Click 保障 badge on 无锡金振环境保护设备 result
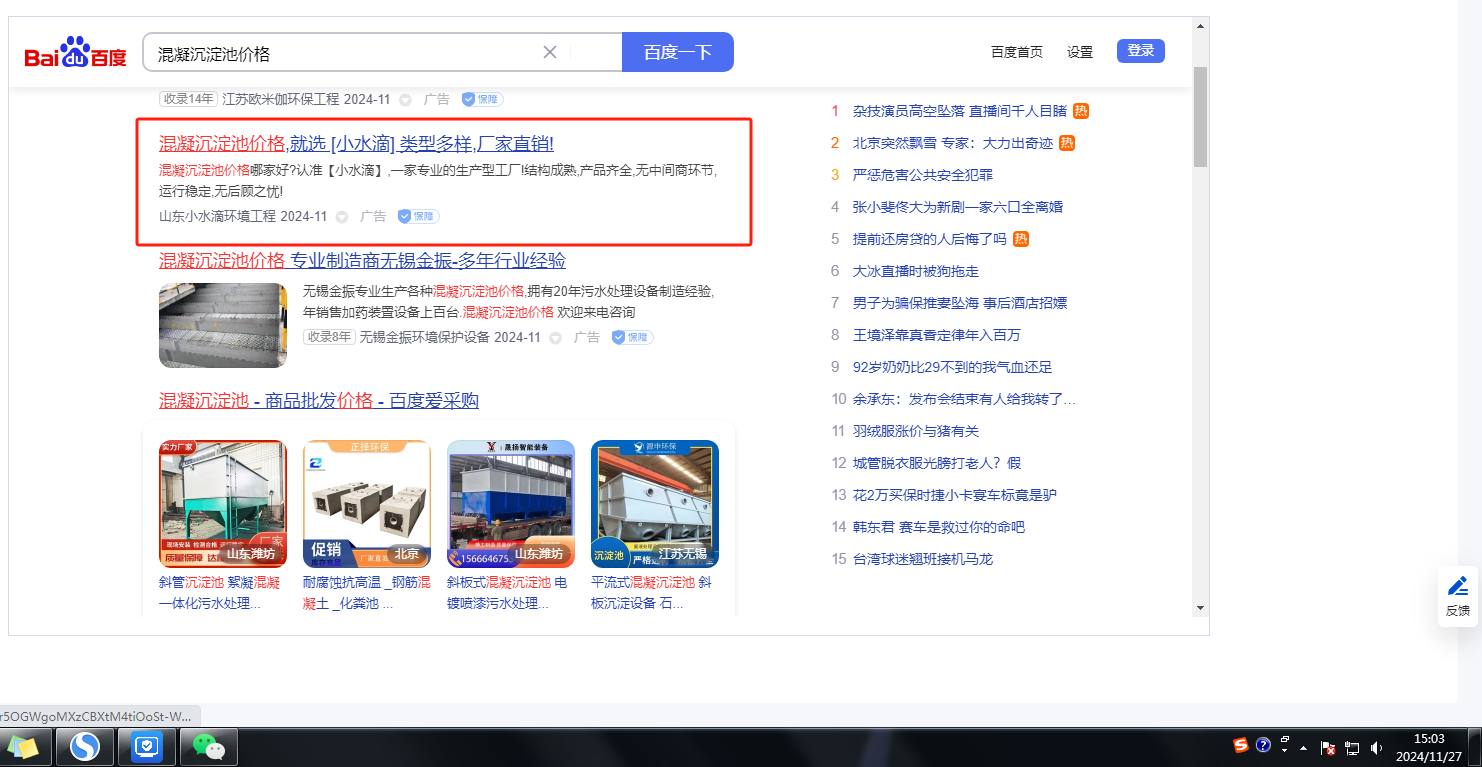 632,337
